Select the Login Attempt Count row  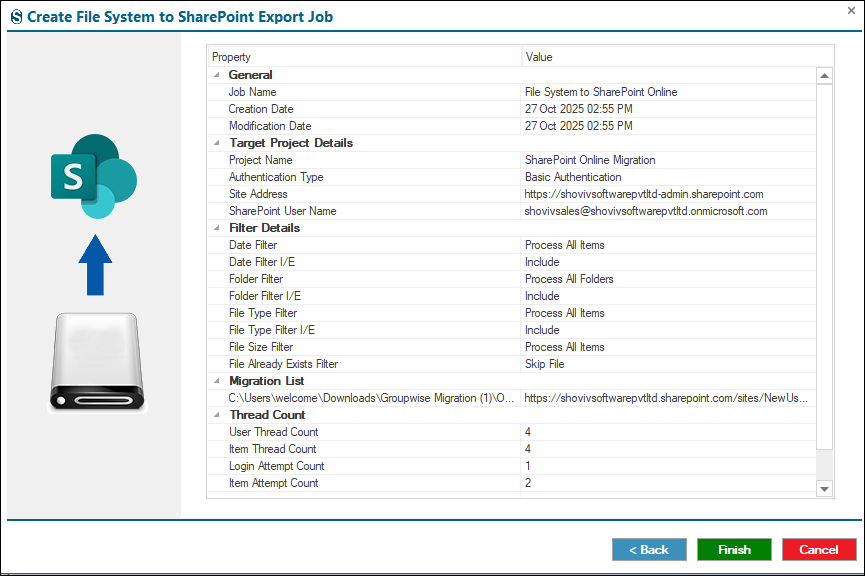point(512,466)
